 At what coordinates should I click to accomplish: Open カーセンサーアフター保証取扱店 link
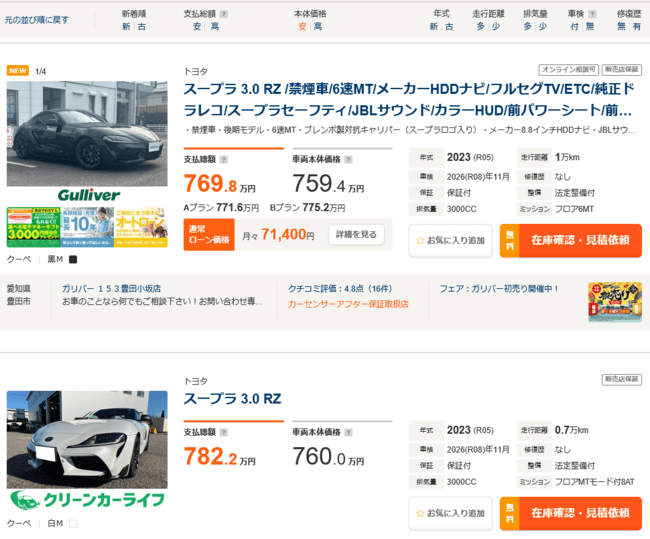click(348, 303)
